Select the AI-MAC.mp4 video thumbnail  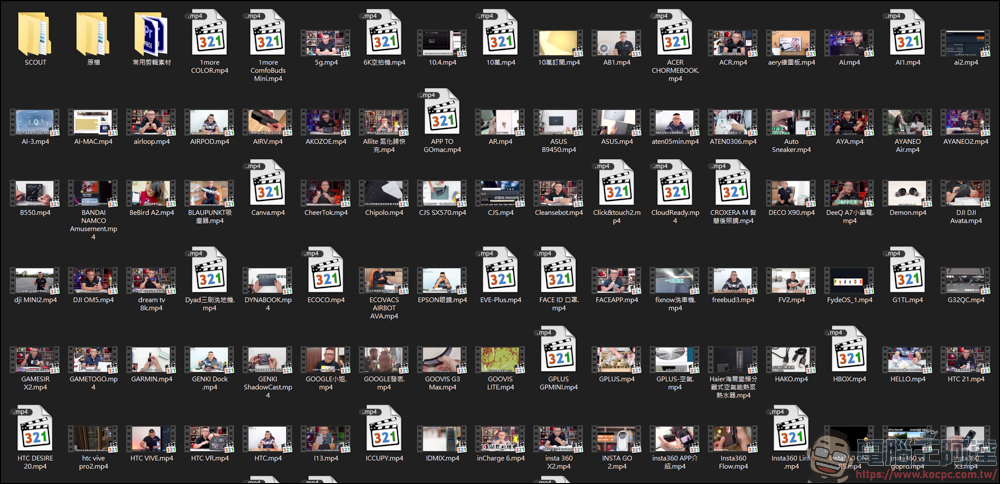93,122
